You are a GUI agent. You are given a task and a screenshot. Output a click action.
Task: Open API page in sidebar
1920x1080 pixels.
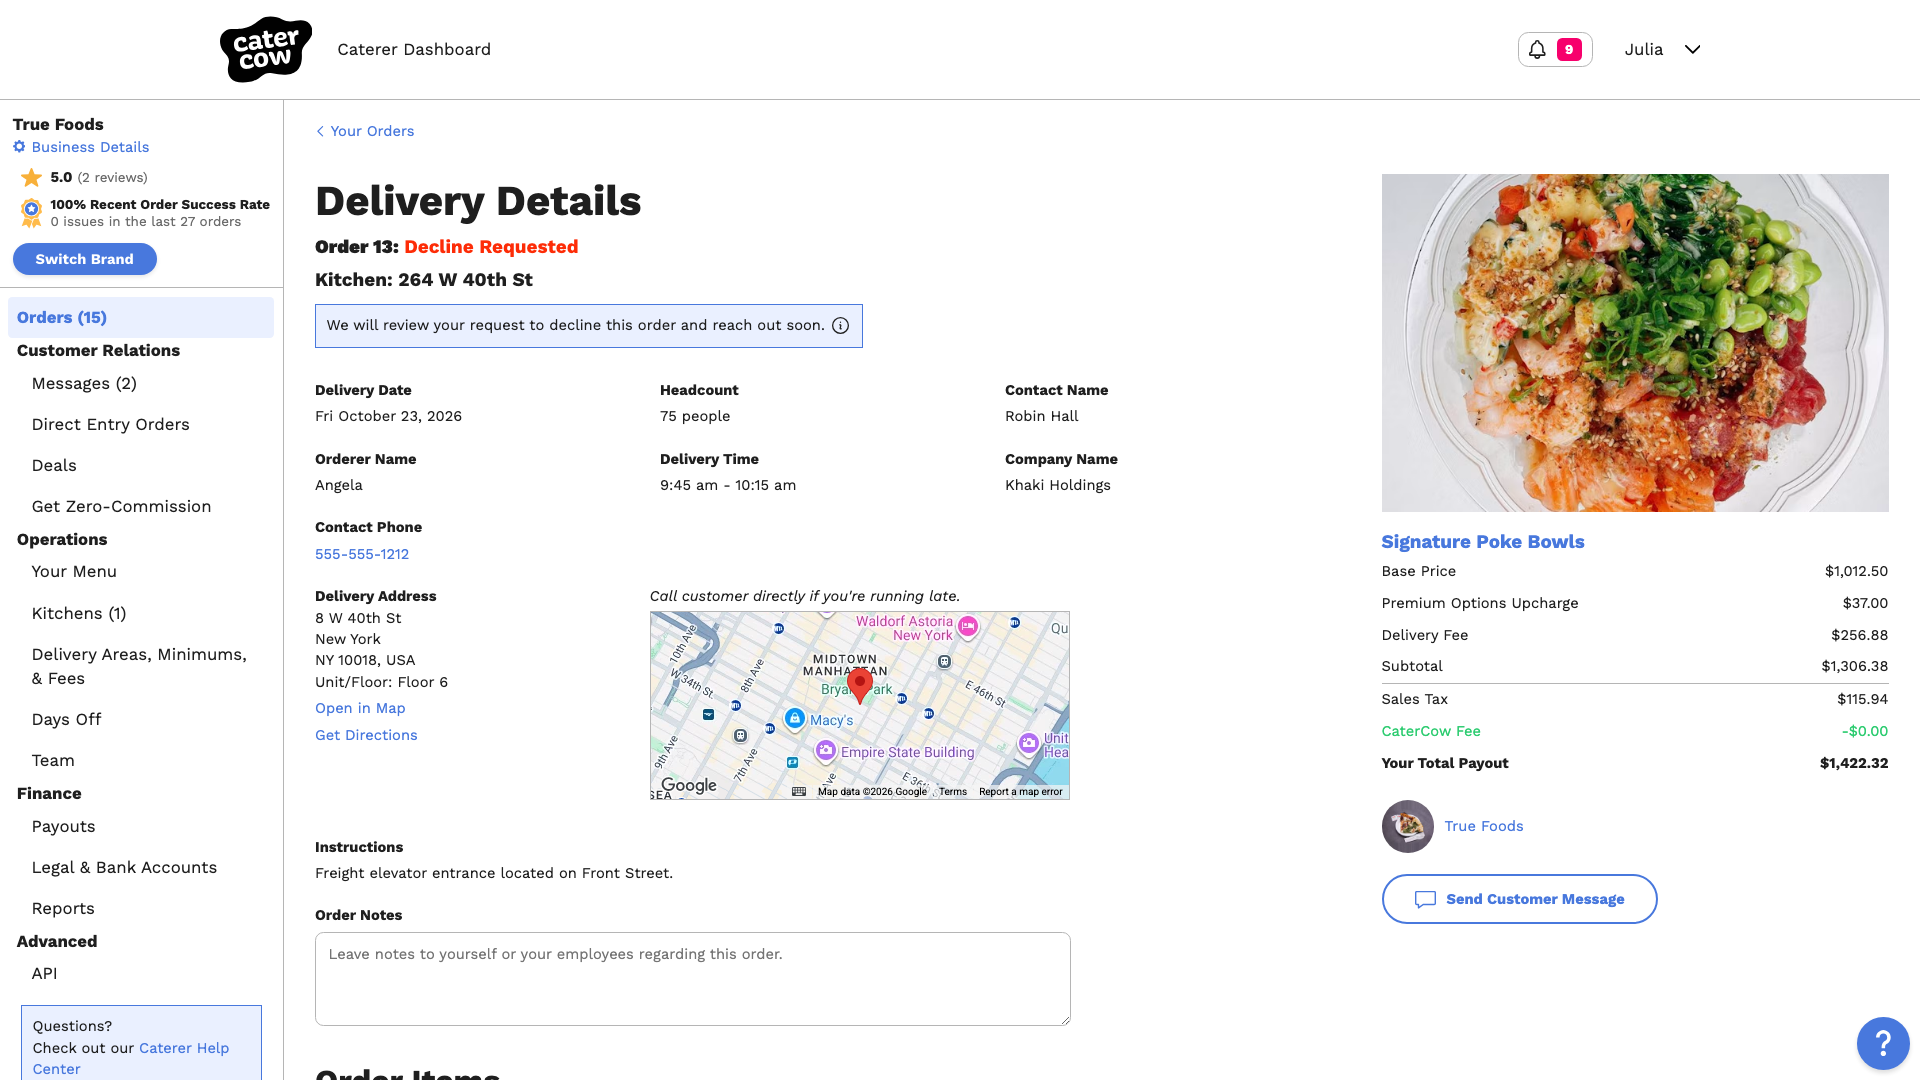(x=44, y=973)
